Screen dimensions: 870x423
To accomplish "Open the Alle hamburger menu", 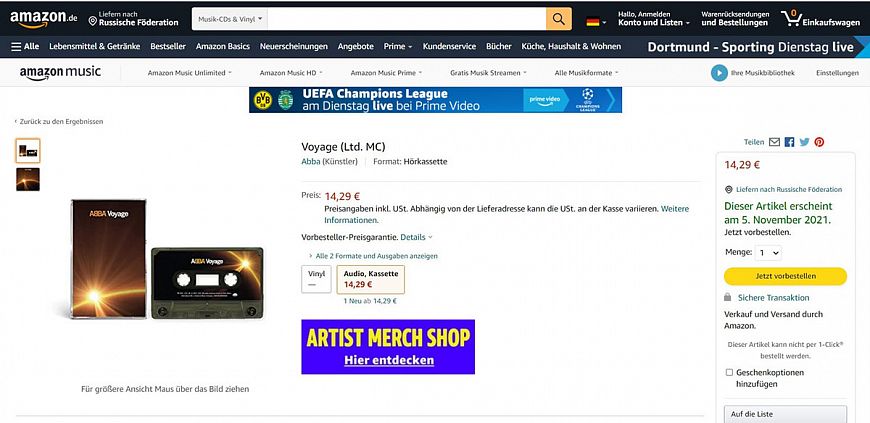I will [x=25, y=47].
